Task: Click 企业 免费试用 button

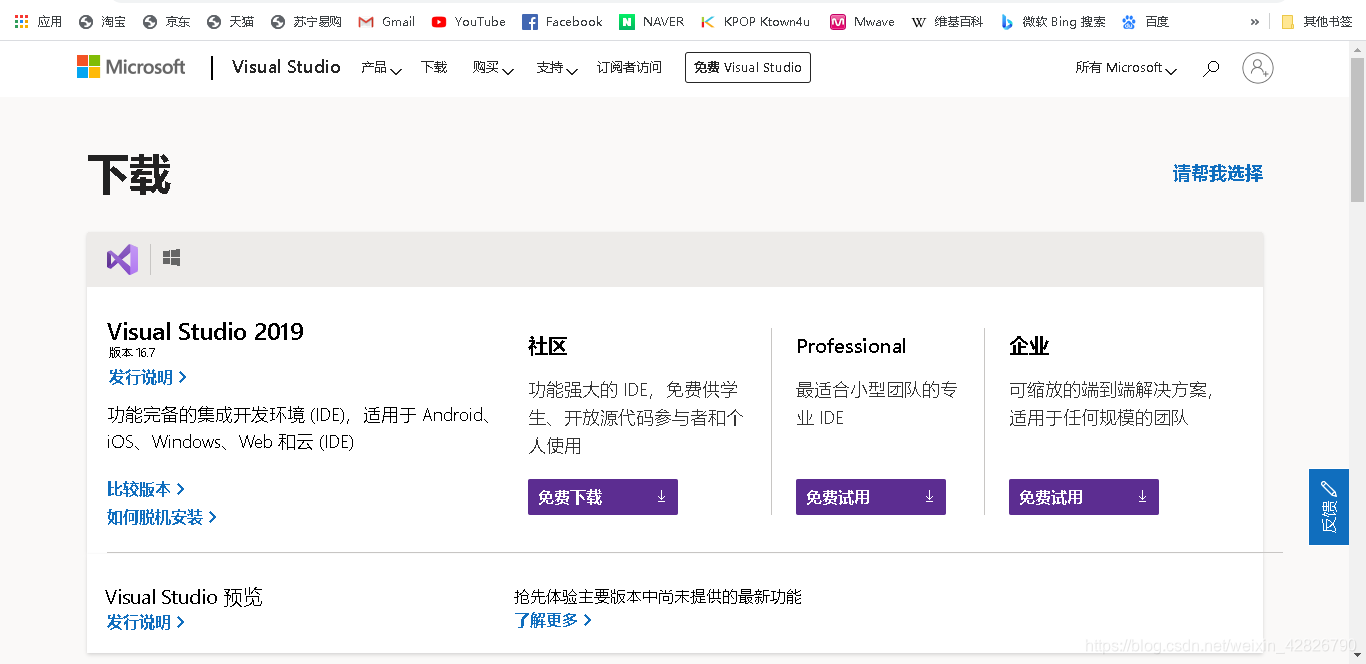Action: pos(1084,497)
